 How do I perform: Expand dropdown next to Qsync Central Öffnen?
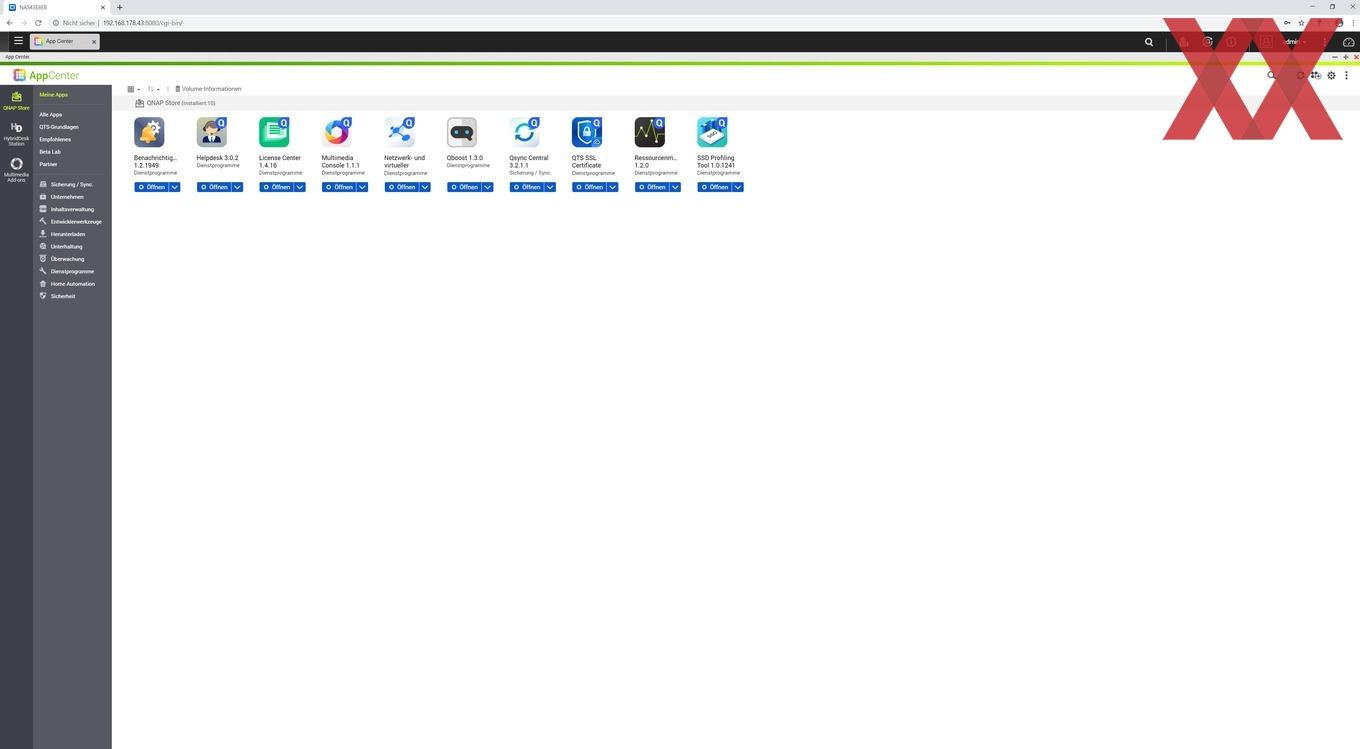coord(549,187)
